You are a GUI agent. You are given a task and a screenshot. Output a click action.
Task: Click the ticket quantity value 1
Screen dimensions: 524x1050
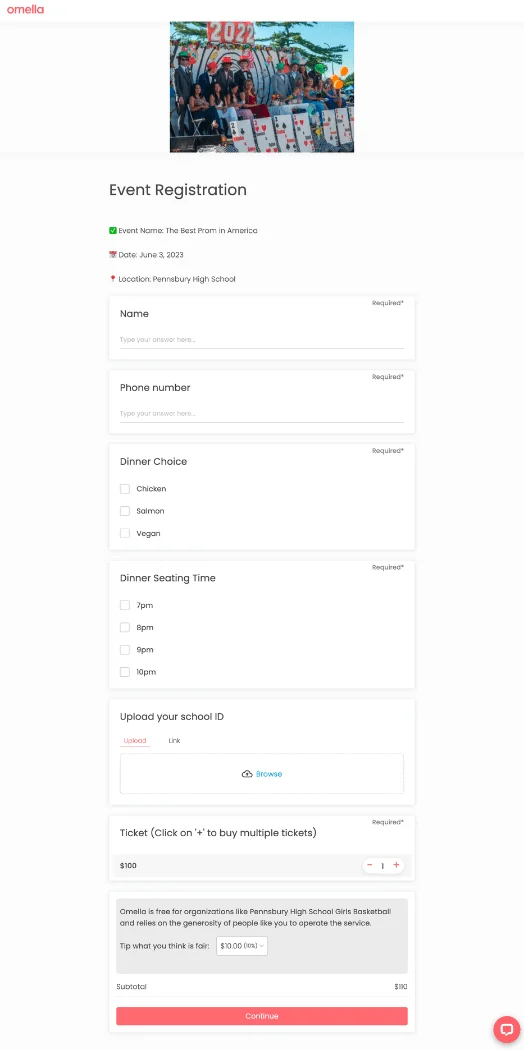[383, 866]
